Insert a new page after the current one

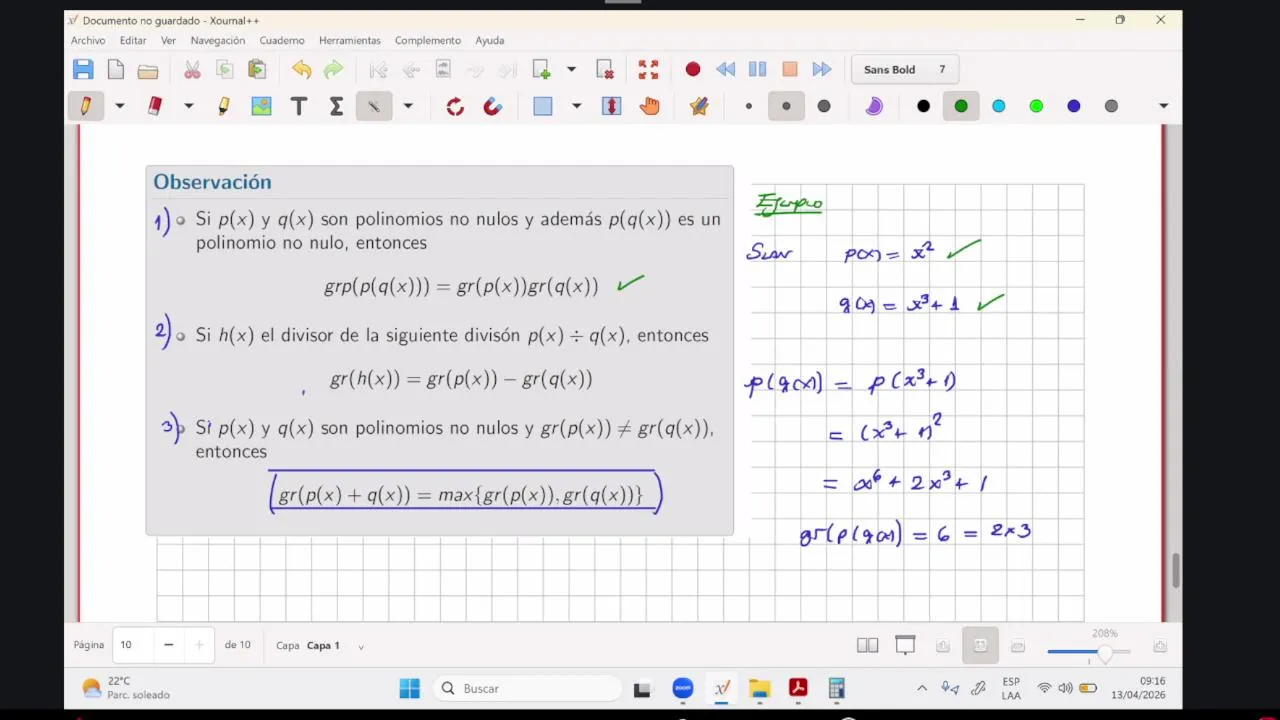tap(541, 69)
